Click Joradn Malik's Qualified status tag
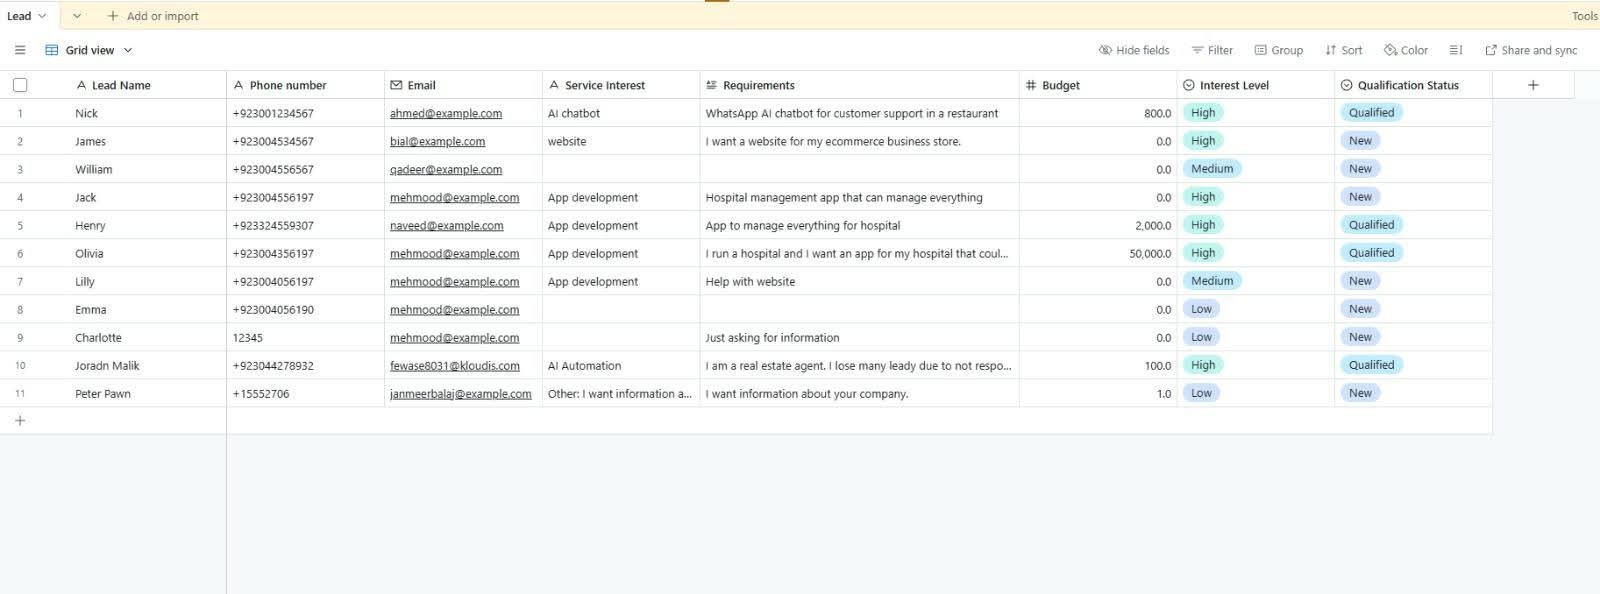 1371,365
